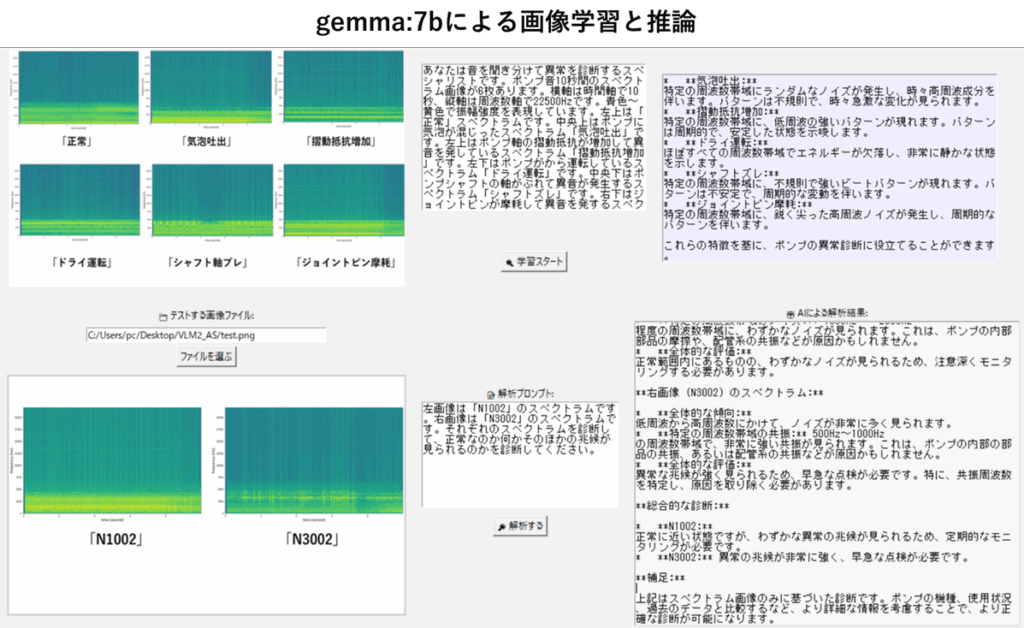Click the 解析する button to run analysis
Image resolution: width=1024 pixels, height=628 pixels.
point(520,525)
